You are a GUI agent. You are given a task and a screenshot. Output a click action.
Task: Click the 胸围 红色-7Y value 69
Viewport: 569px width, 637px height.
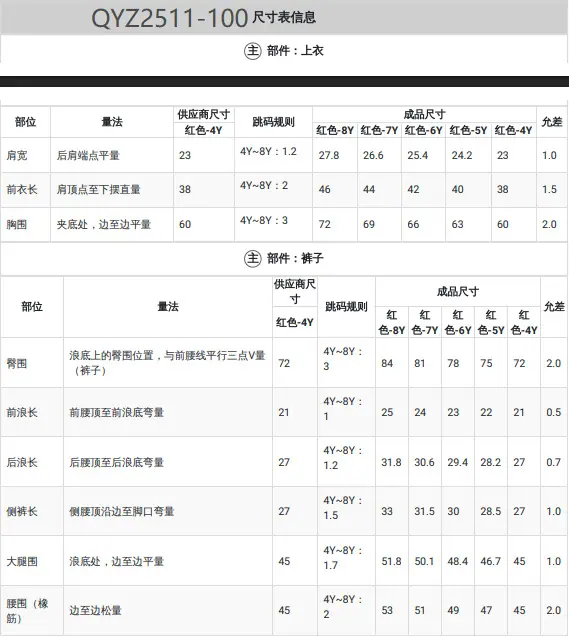click(x=369, y=224)
